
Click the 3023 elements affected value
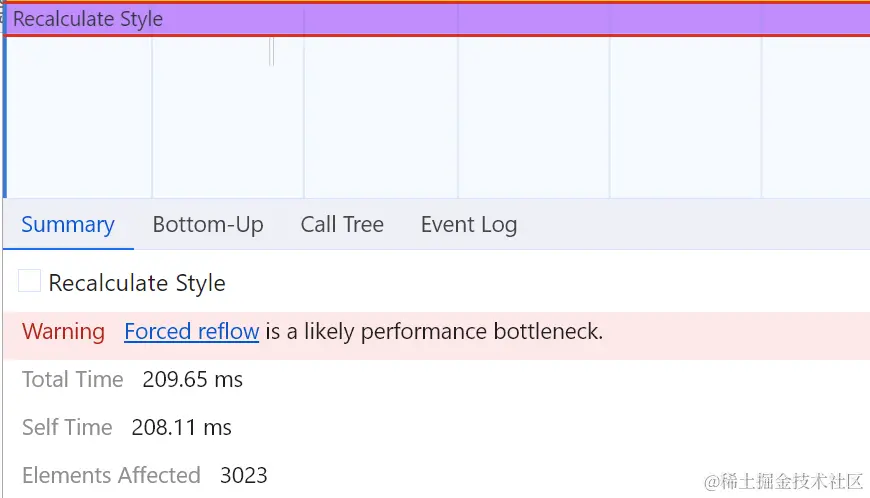pos(244,475)
